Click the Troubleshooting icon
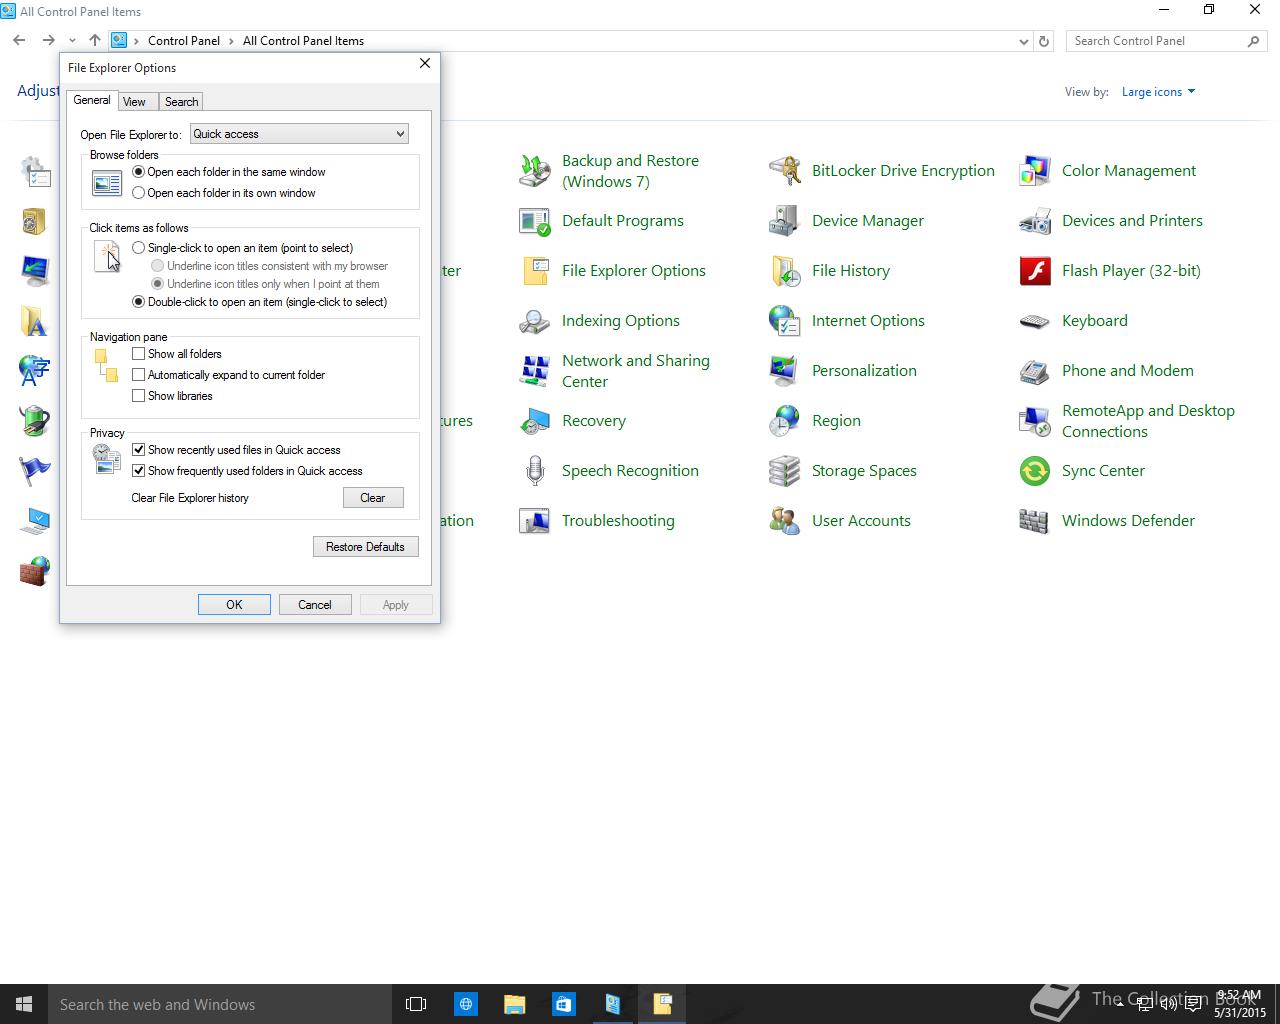 tap(535, 521)
